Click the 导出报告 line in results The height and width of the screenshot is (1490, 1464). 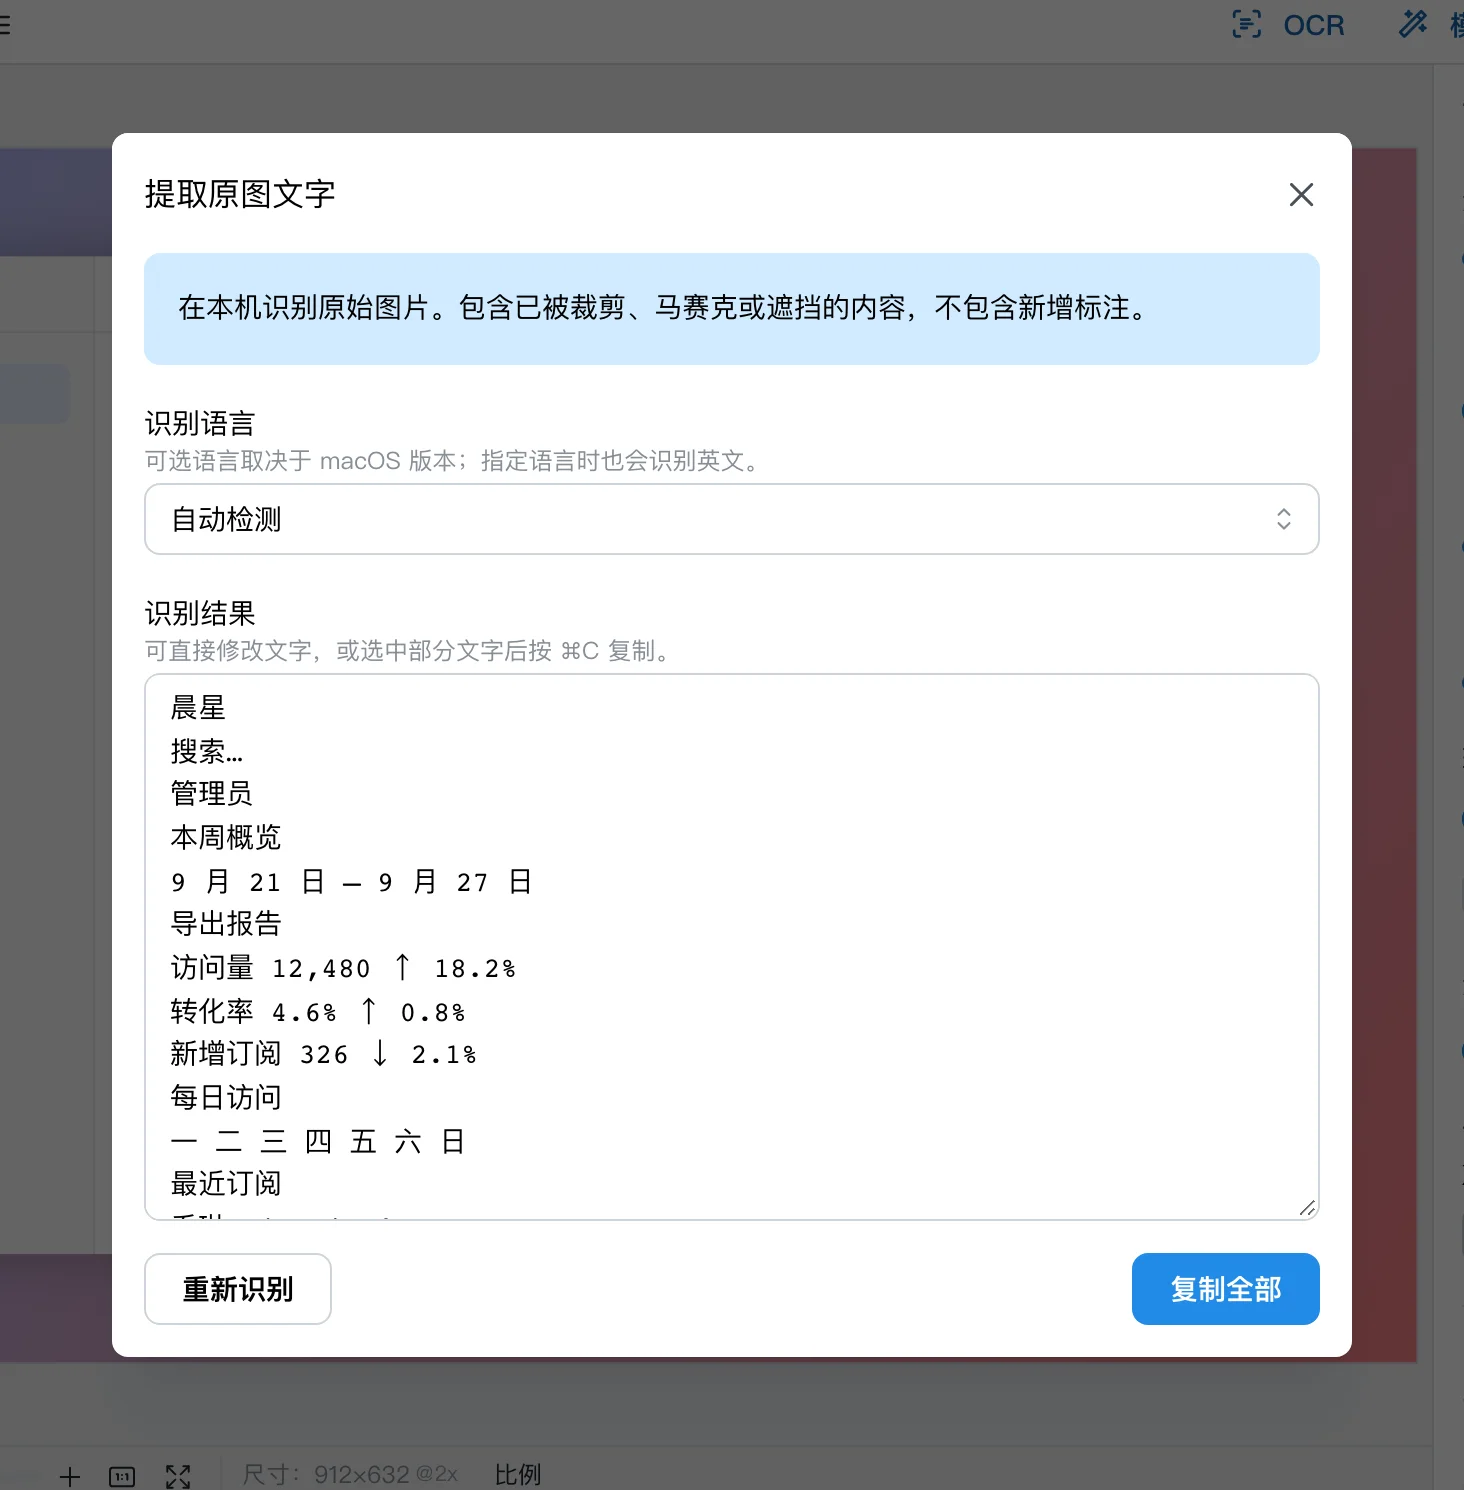(x=225, y=924)
